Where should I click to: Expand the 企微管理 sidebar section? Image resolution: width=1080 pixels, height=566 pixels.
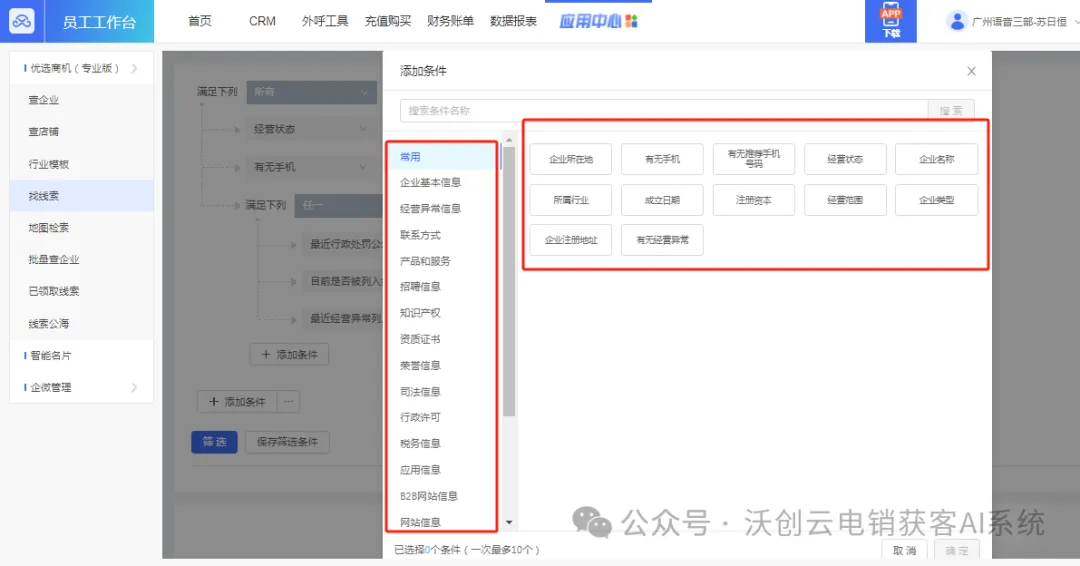(81, 388)
